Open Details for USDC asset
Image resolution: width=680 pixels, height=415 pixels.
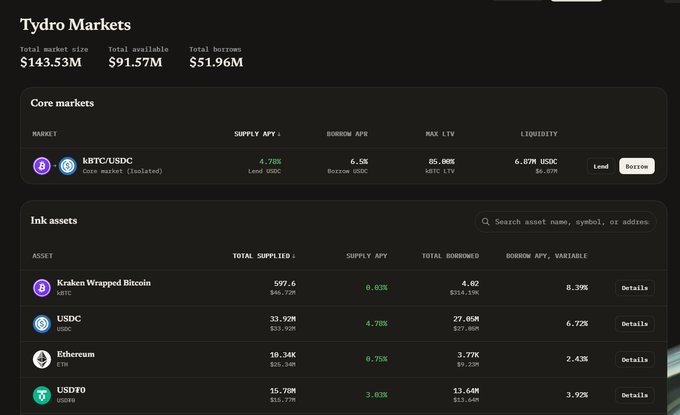(x=634, y=324)
